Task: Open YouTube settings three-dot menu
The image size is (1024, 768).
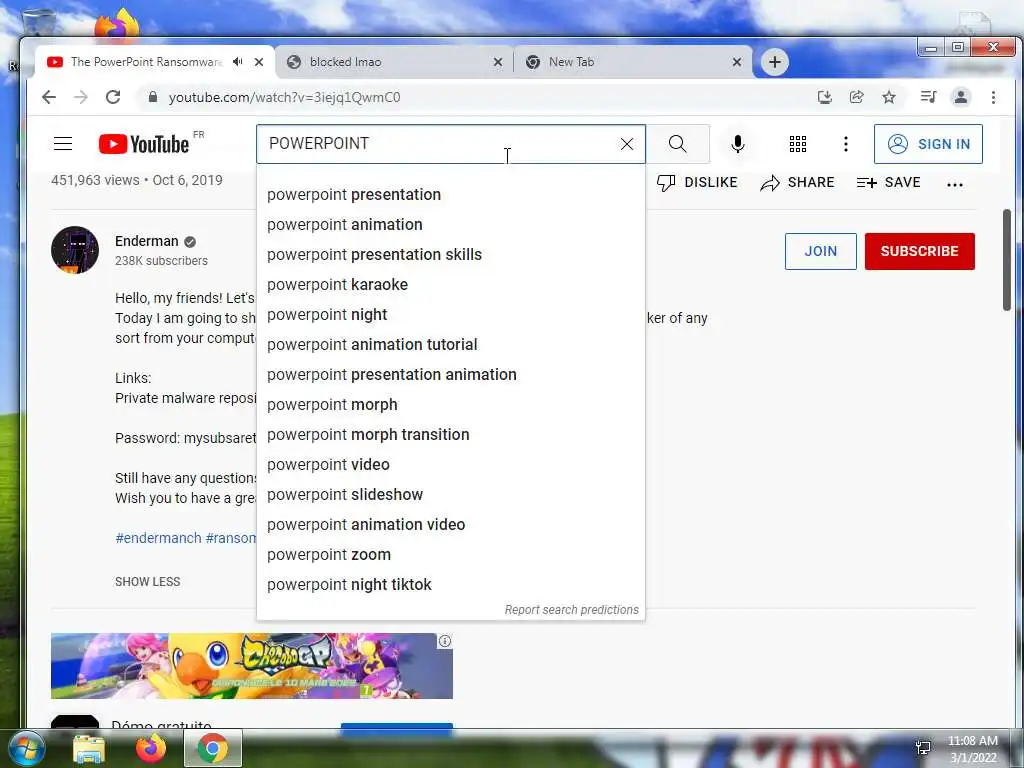Action: point(846,144)
